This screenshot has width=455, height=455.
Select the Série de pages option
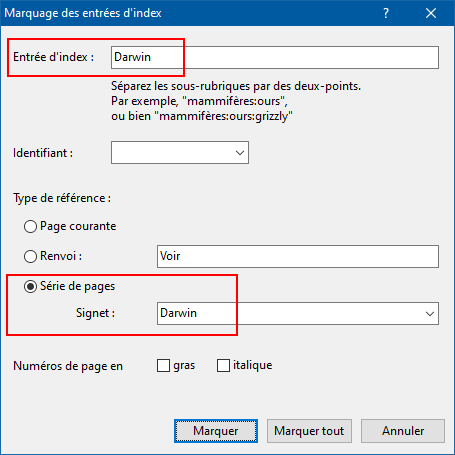30,286
